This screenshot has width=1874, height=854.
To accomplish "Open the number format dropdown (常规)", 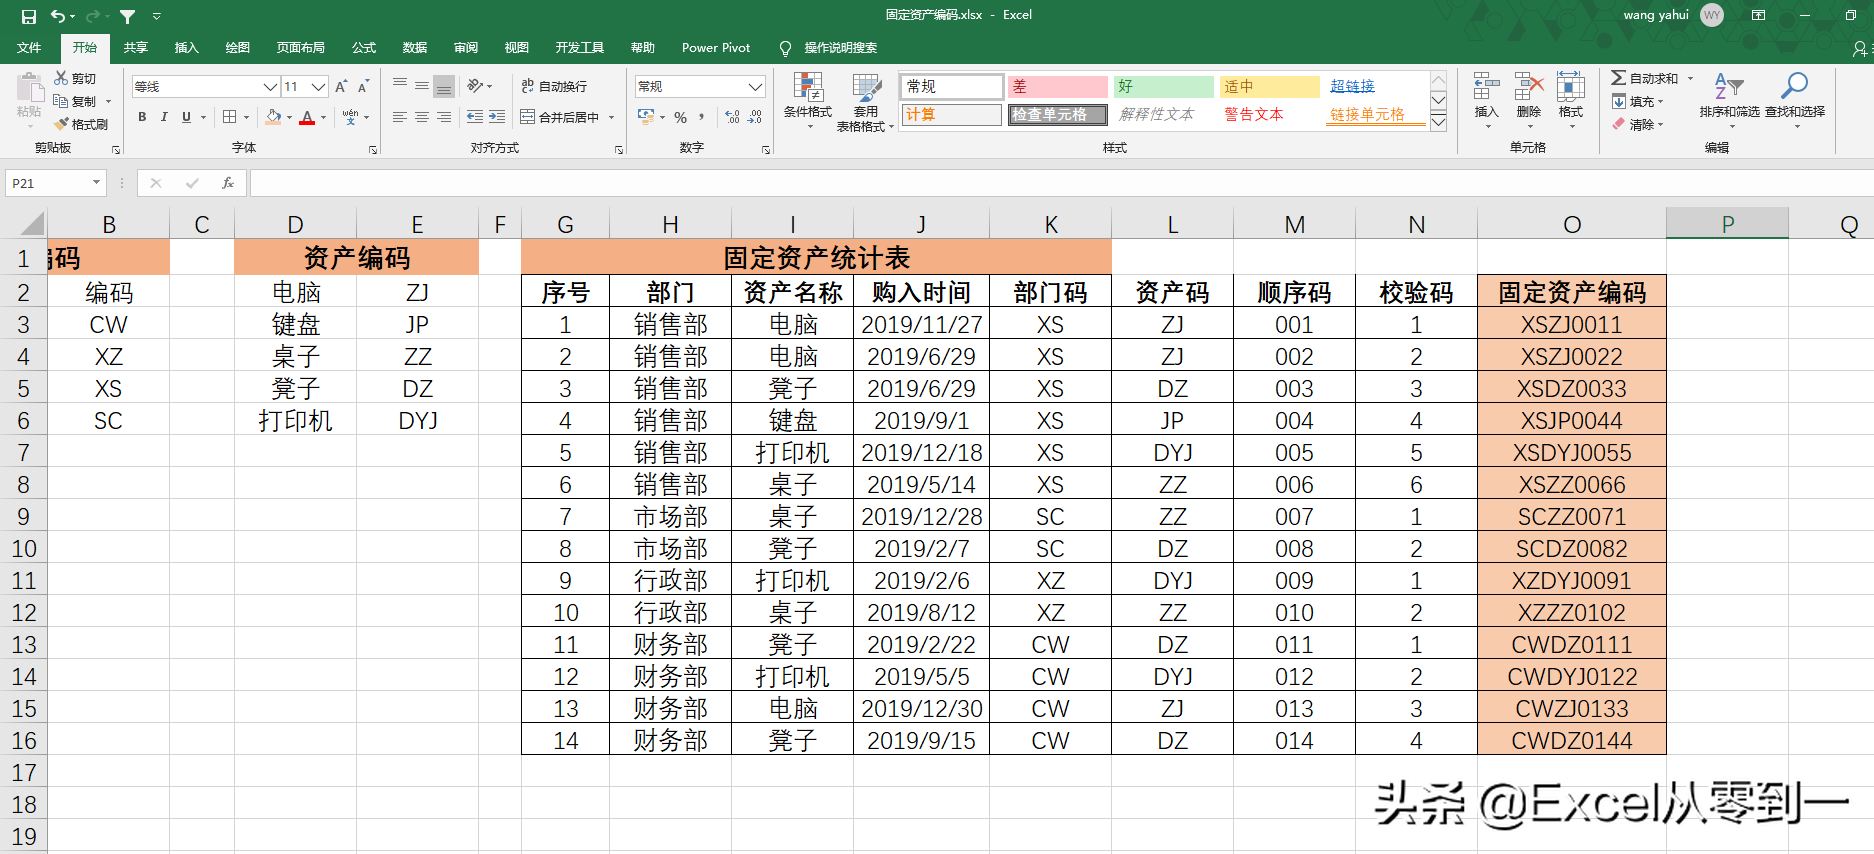I will [755, 87].
